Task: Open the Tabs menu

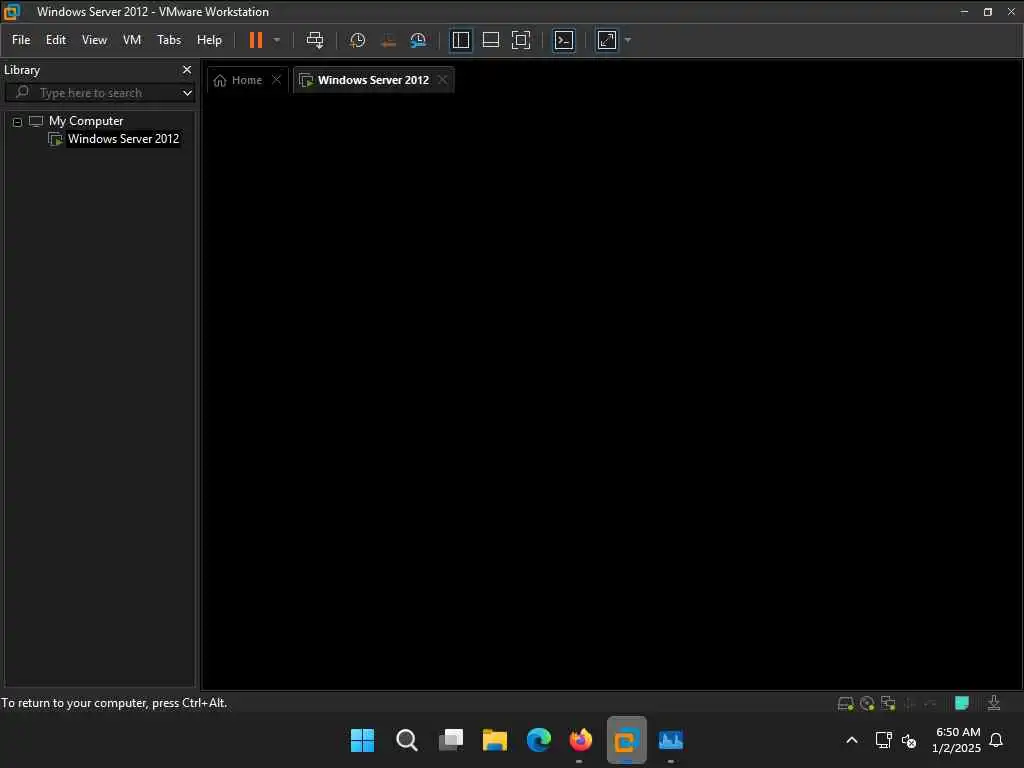Action: (x=169, y=40)
